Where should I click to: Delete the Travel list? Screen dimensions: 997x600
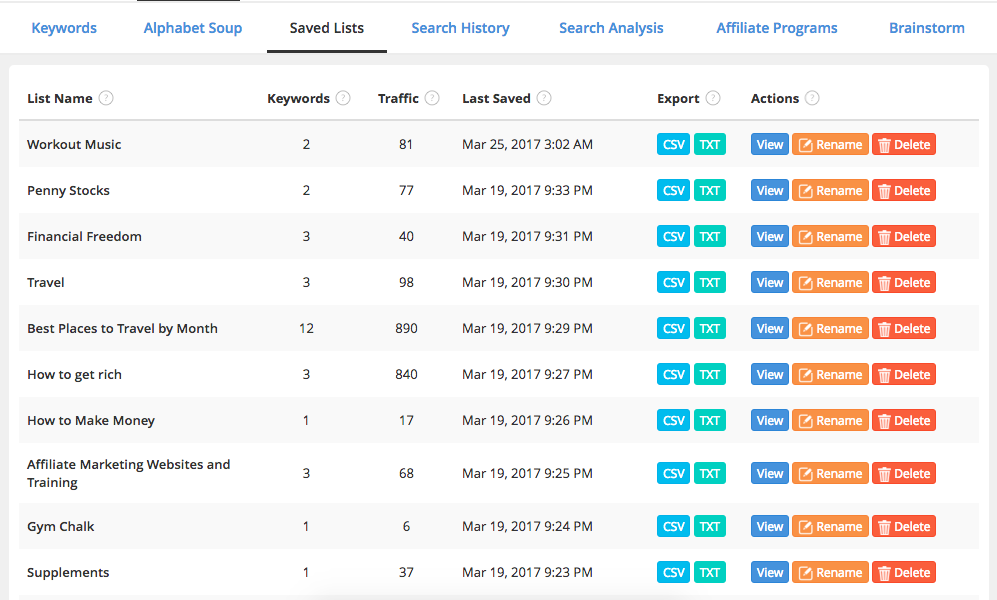pyautogui.click(x=904, y=282)
